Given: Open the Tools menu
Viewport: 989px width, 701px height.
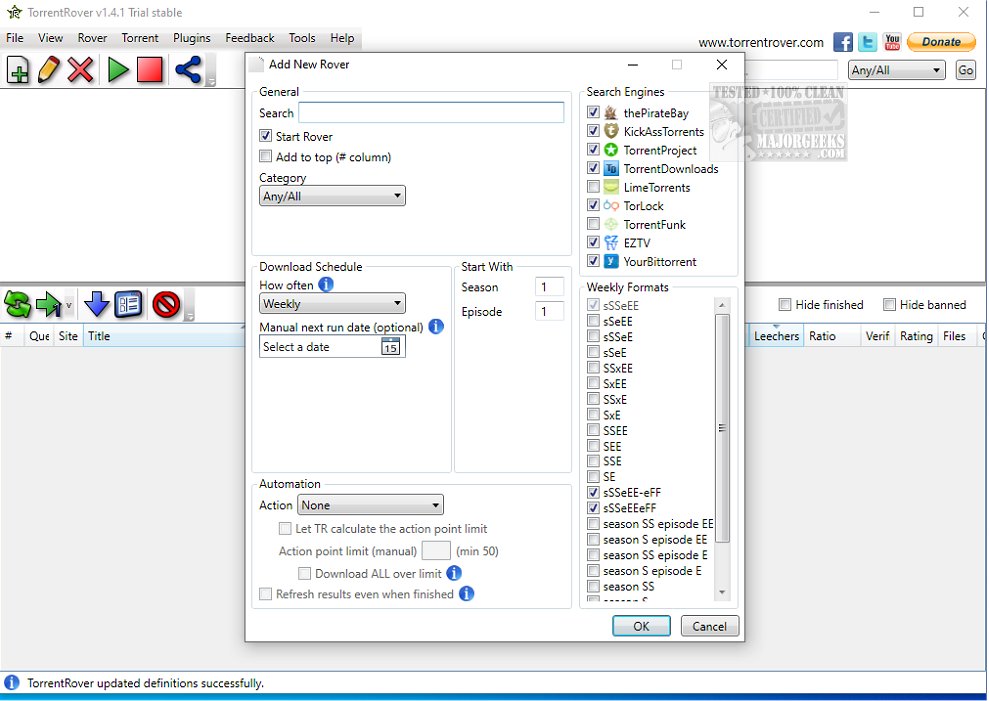Looking at the screenshot, I should 302,38.
